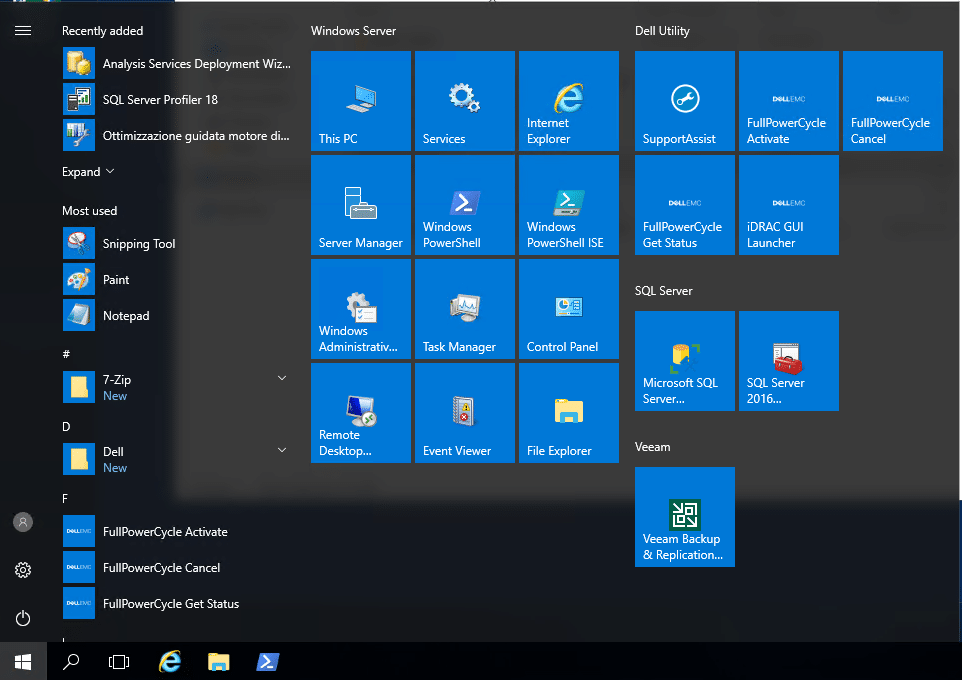Image resolution: width=962 pixels, height=680 pixels.
Task: Open Windows Administrative Tools tile
Action: [x=361, y=309]
